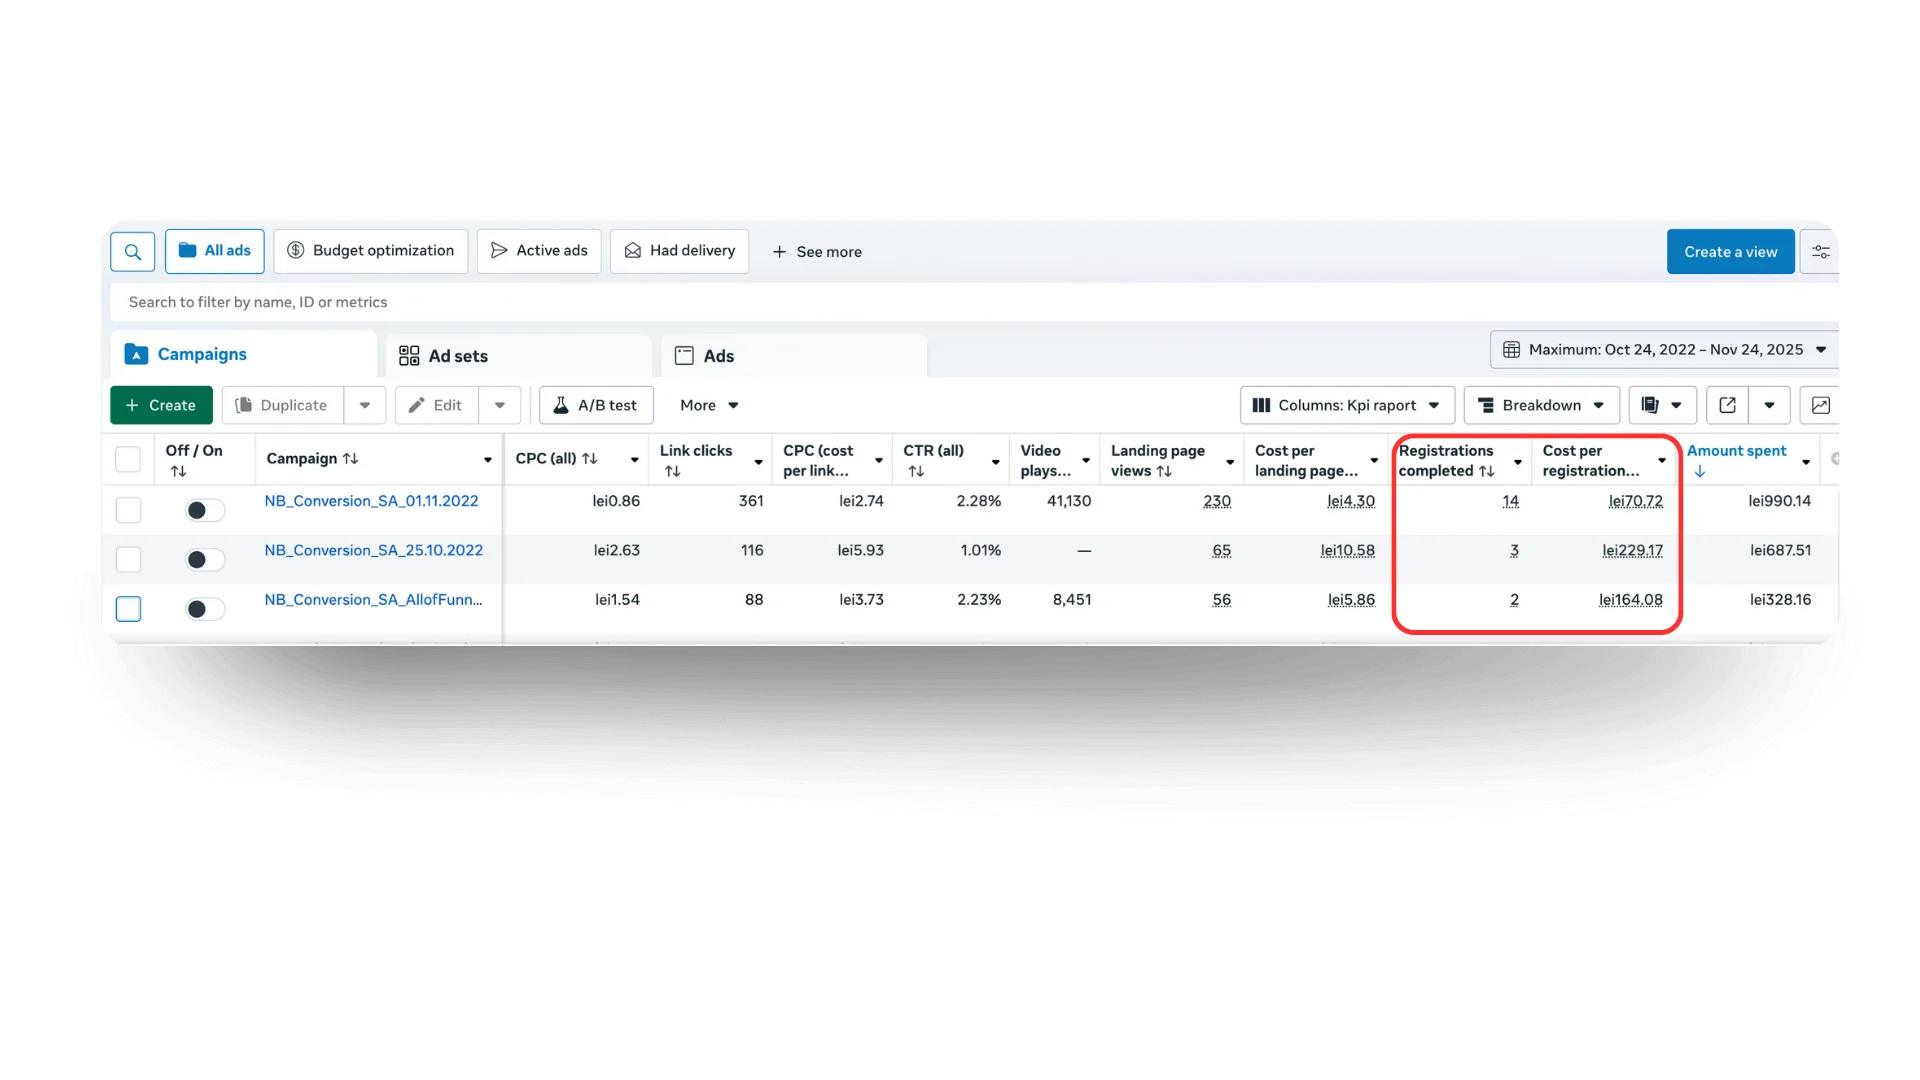
Task: Tick the select-all header checkbox
Action: [x=128, y=459]
